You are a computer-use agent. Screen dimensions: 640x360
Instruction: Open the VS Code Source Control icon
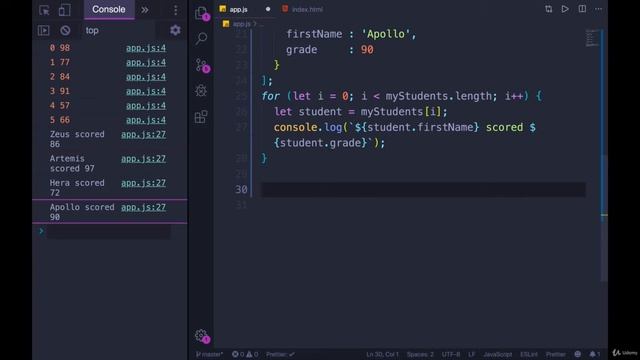pos(202,65)
